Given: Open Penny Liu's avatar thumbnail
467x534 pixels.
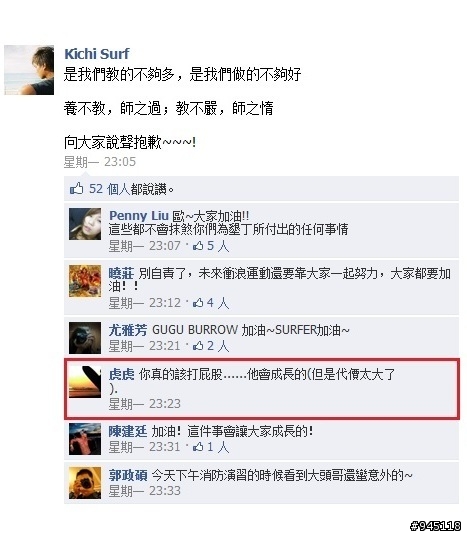Looking at the screenshot, I should point(85,224).
